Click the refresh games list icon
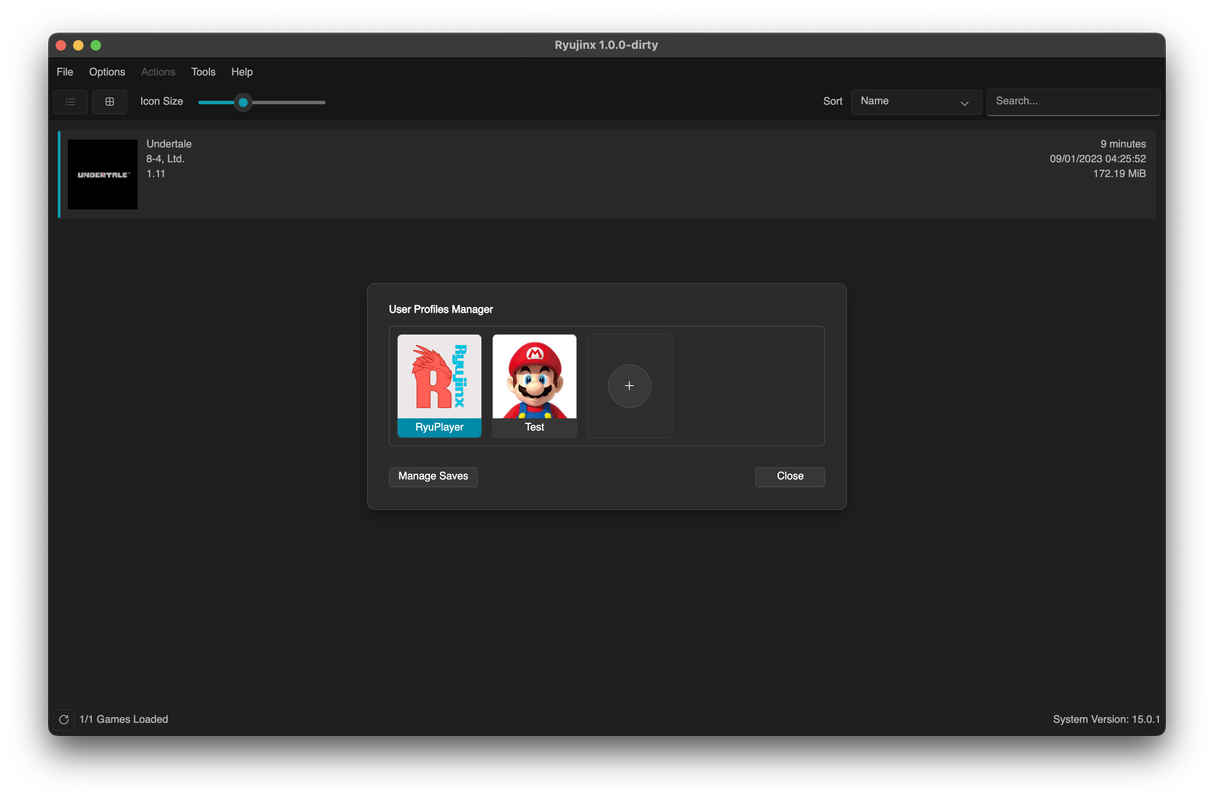This screenshot has height=800, width=1214. pyautogui.click(x=64, y=719)
